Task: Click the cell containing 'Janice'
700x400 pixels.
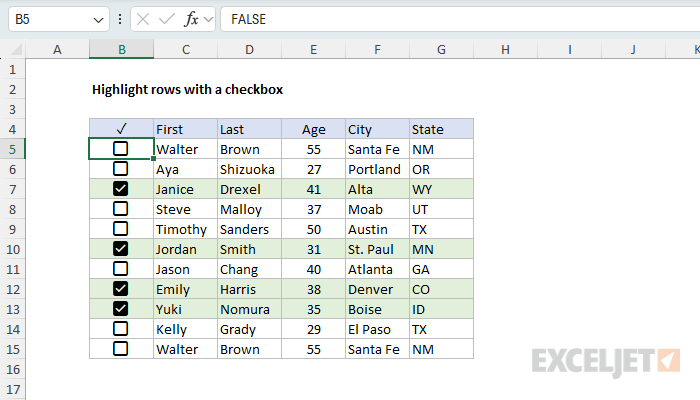Action: (x=186, y=189)
